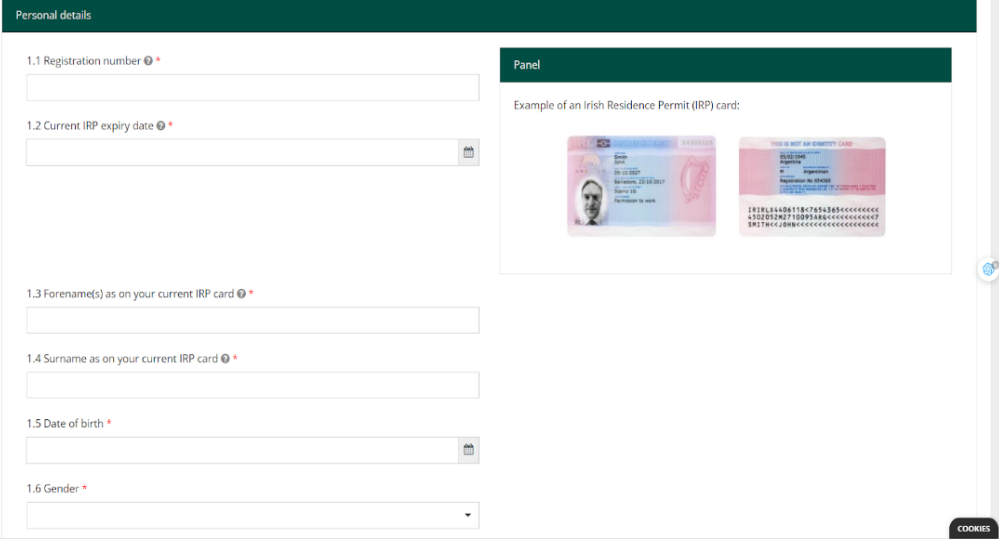999x541 pixels.
Task: Open calendar picker for IRP expiry date
Action: point(467,153)
